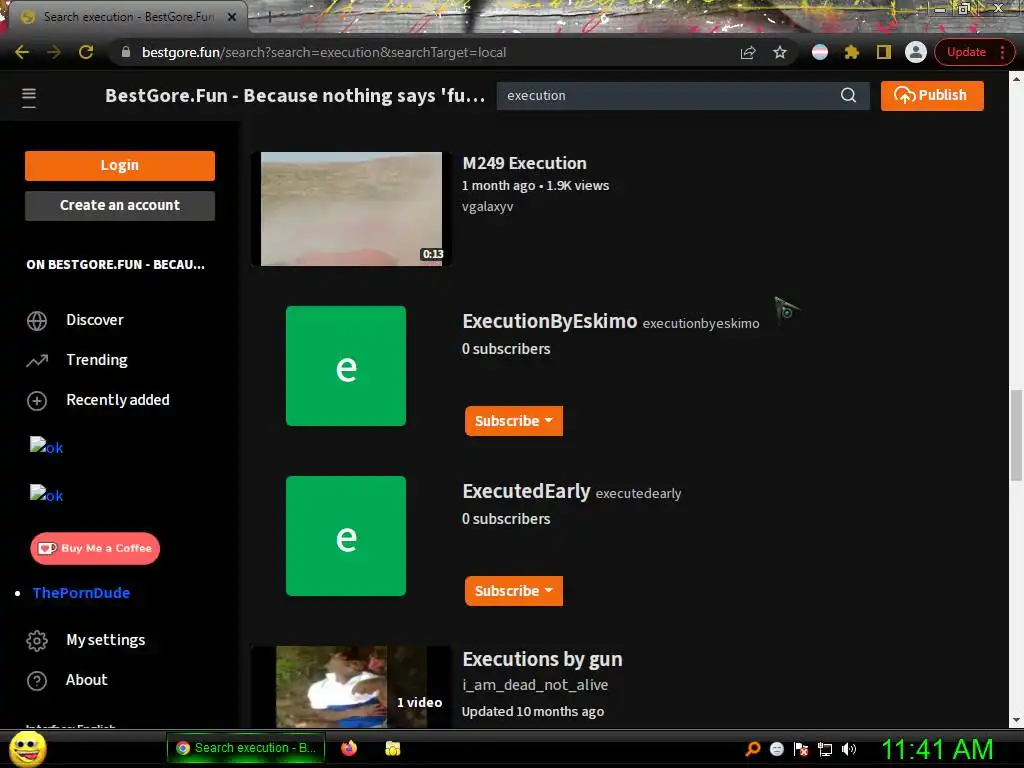This screenshot has height=768, width=1024.
Task: Open the ThePornDude link
Action: point(81,593)
